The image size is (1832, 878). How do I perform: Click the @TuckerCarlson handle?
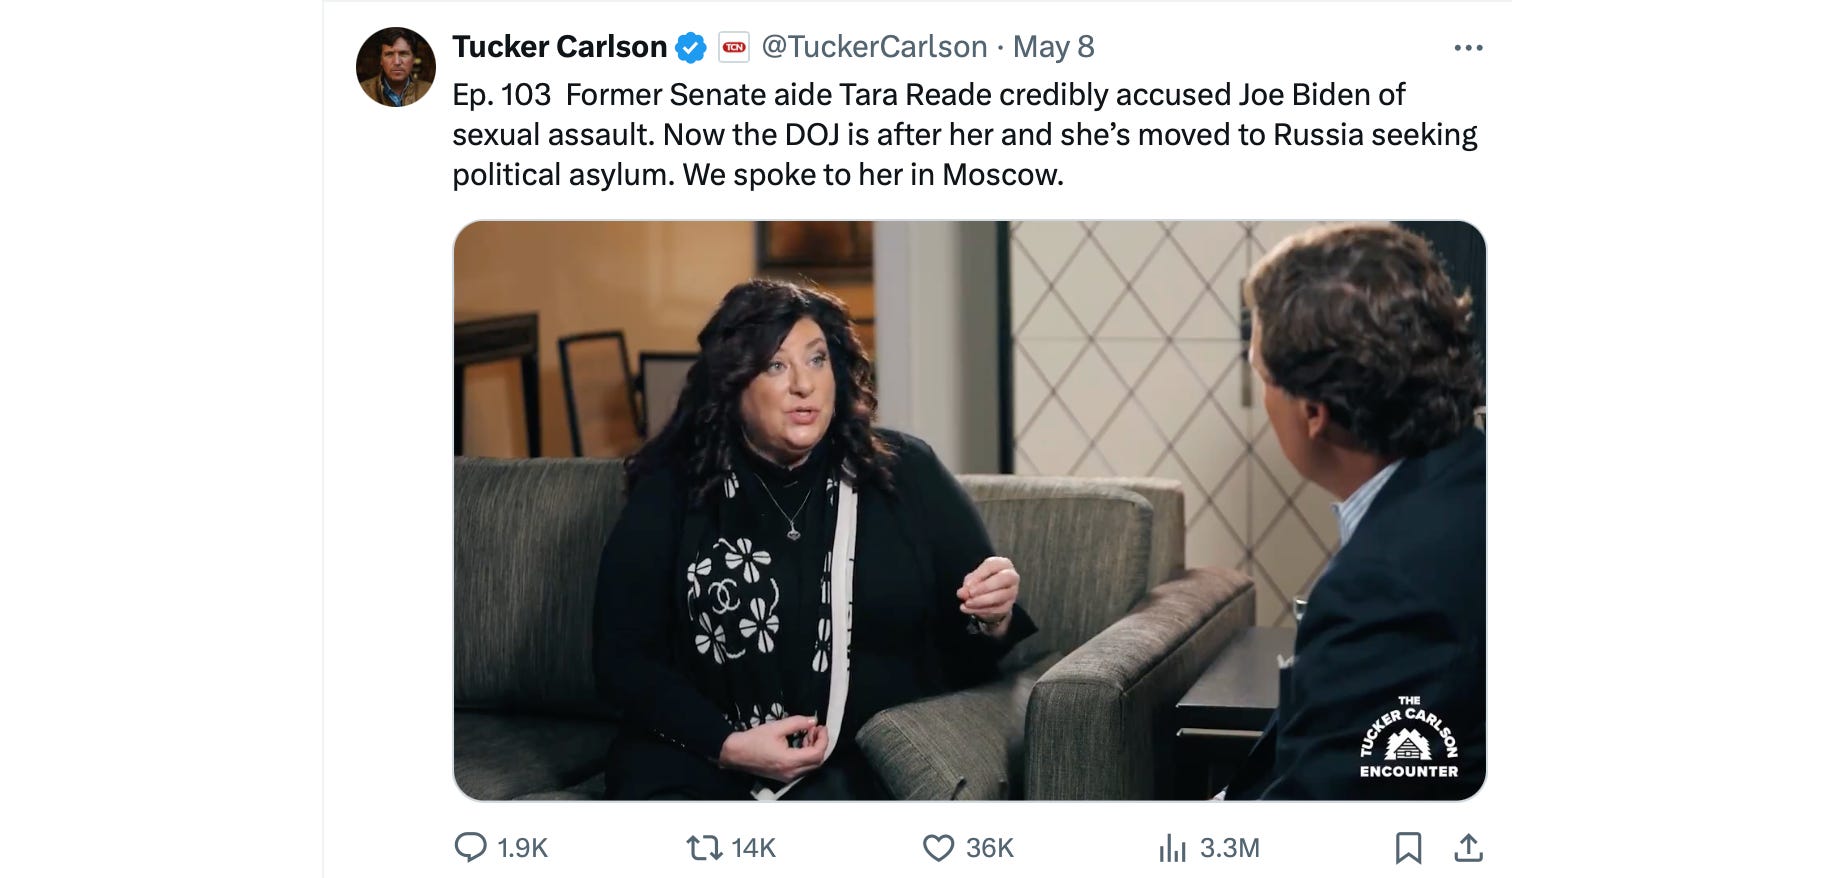point(874,47)
